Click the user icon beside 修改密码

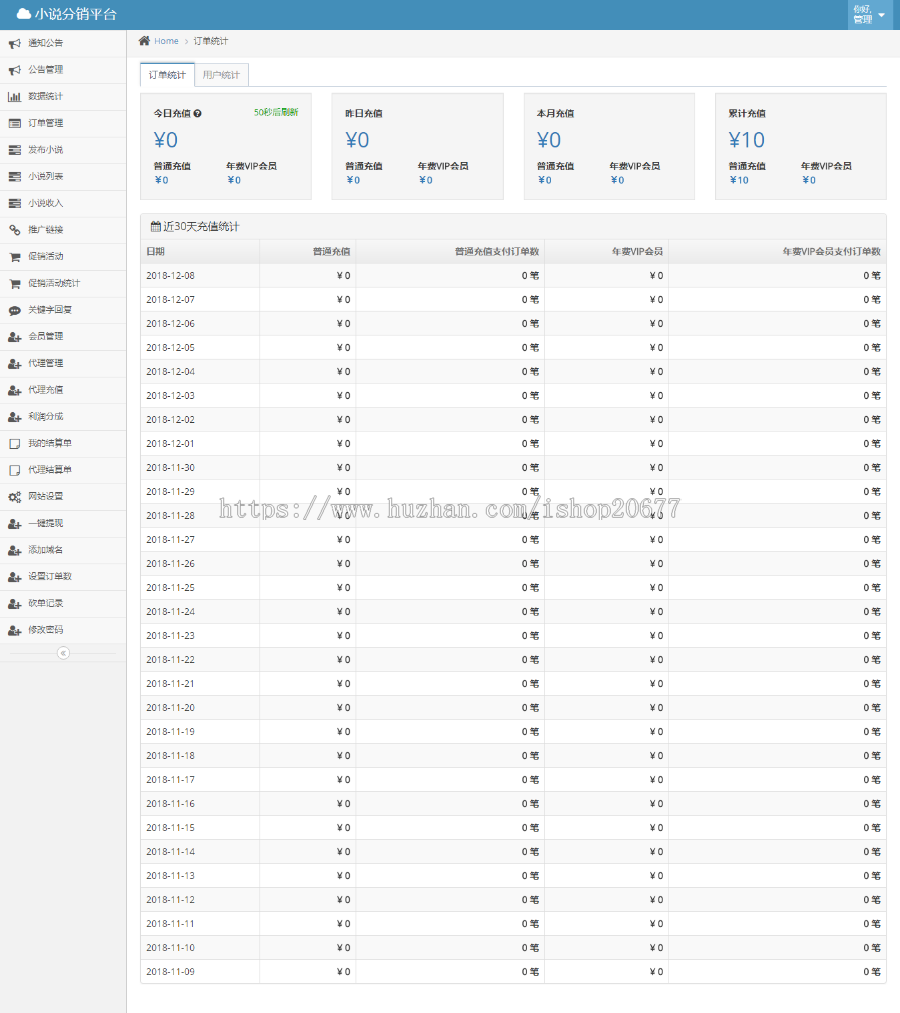(14, 631)
